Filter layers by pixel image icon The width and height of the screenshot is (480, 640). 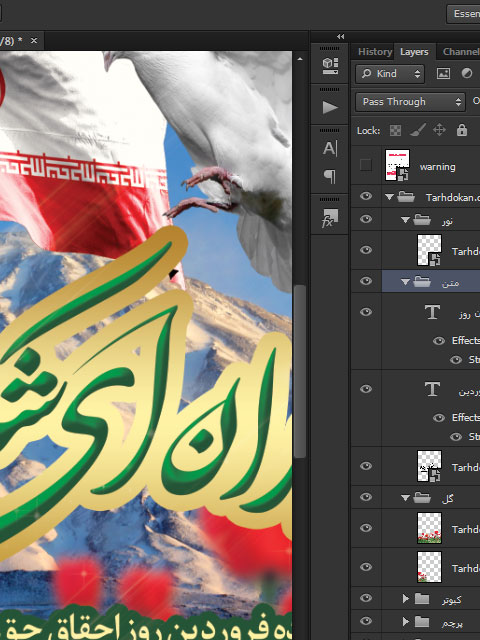(x=443, y=73)
